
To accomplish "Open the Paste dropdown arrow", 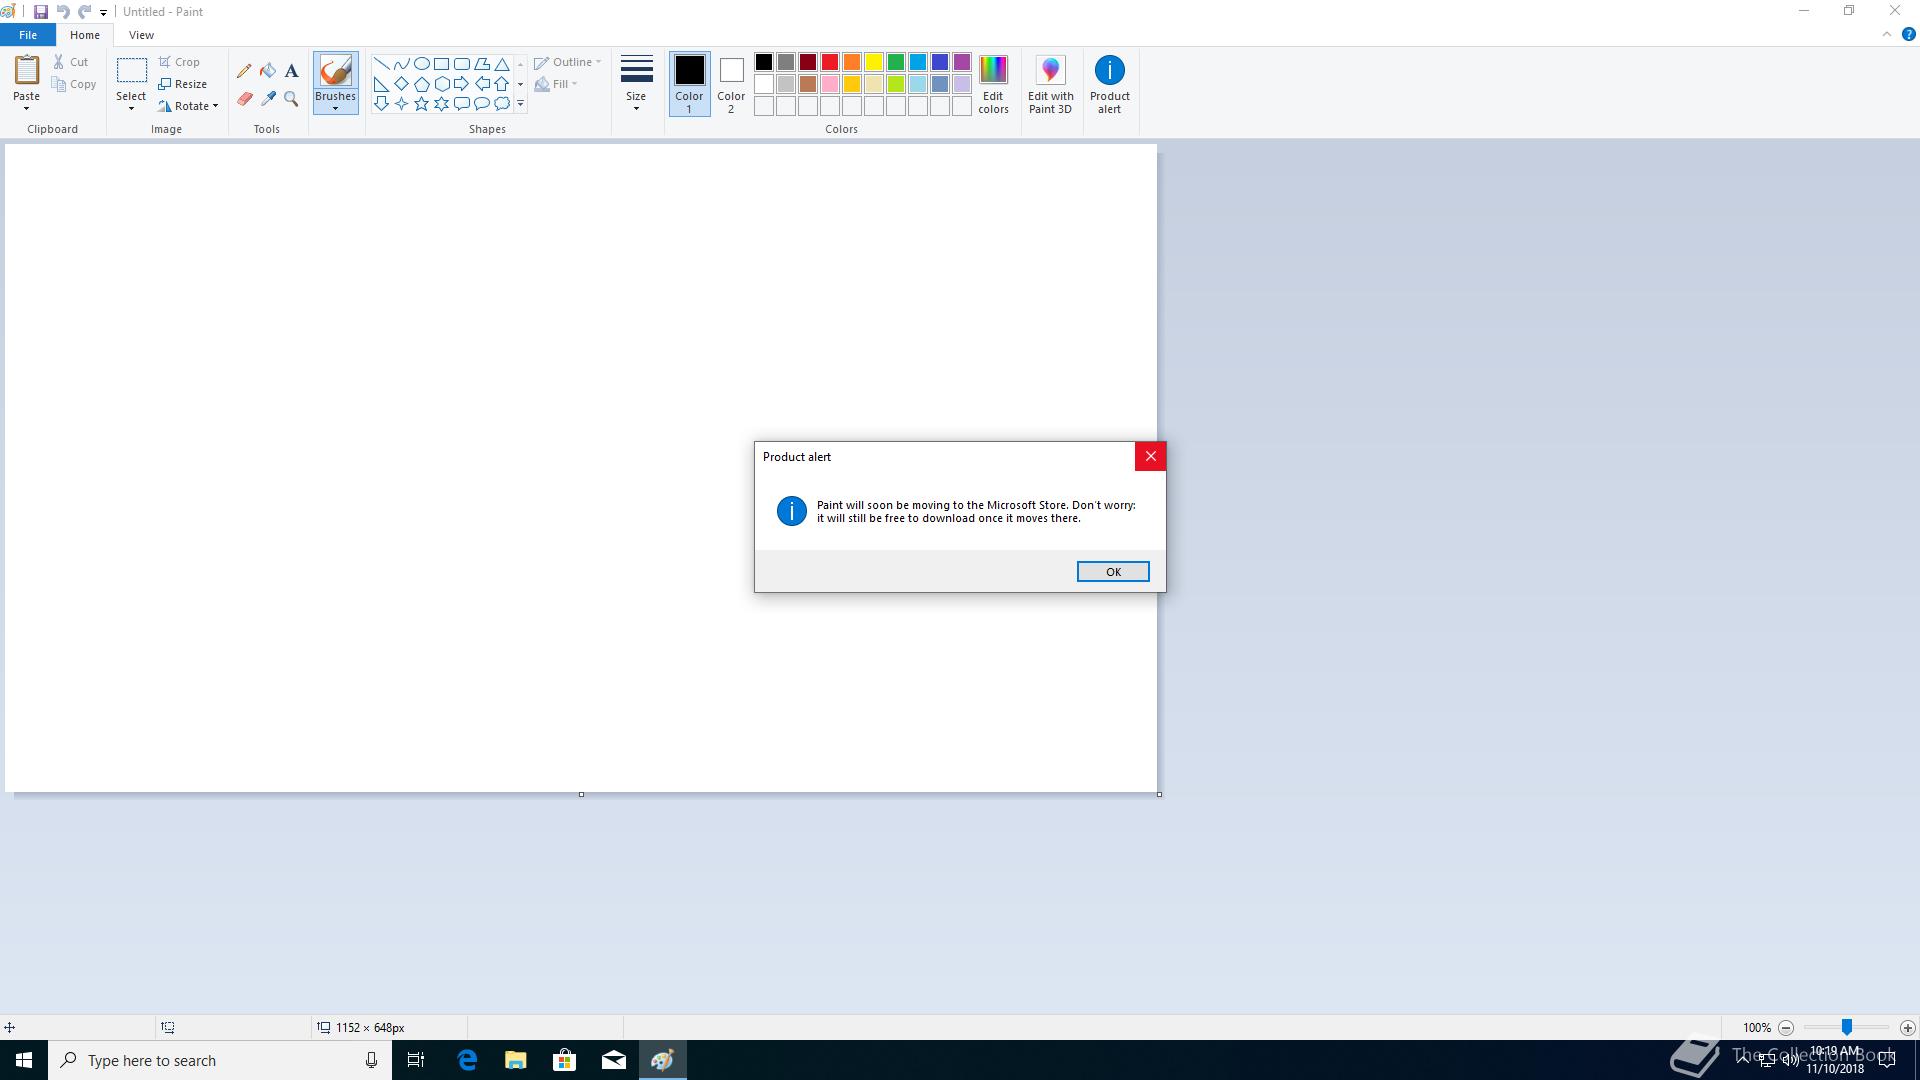I will click(x=27, y=108).
